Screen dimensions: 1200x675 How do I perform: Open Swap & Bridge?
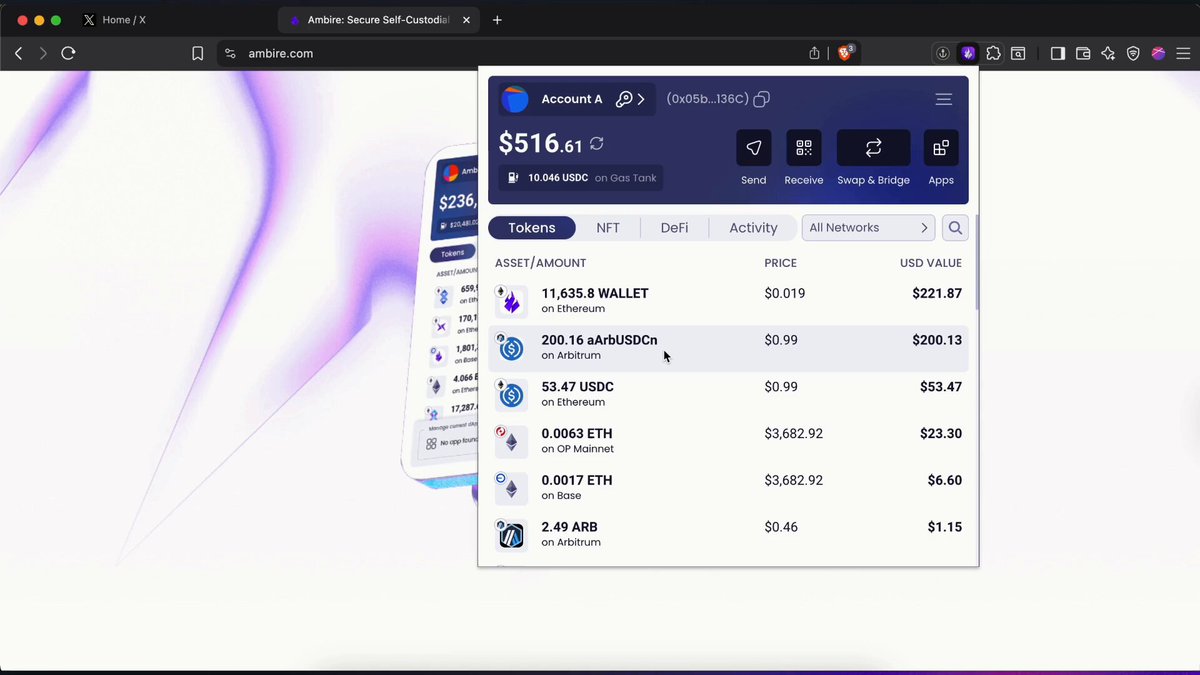(x=873, y=148)
